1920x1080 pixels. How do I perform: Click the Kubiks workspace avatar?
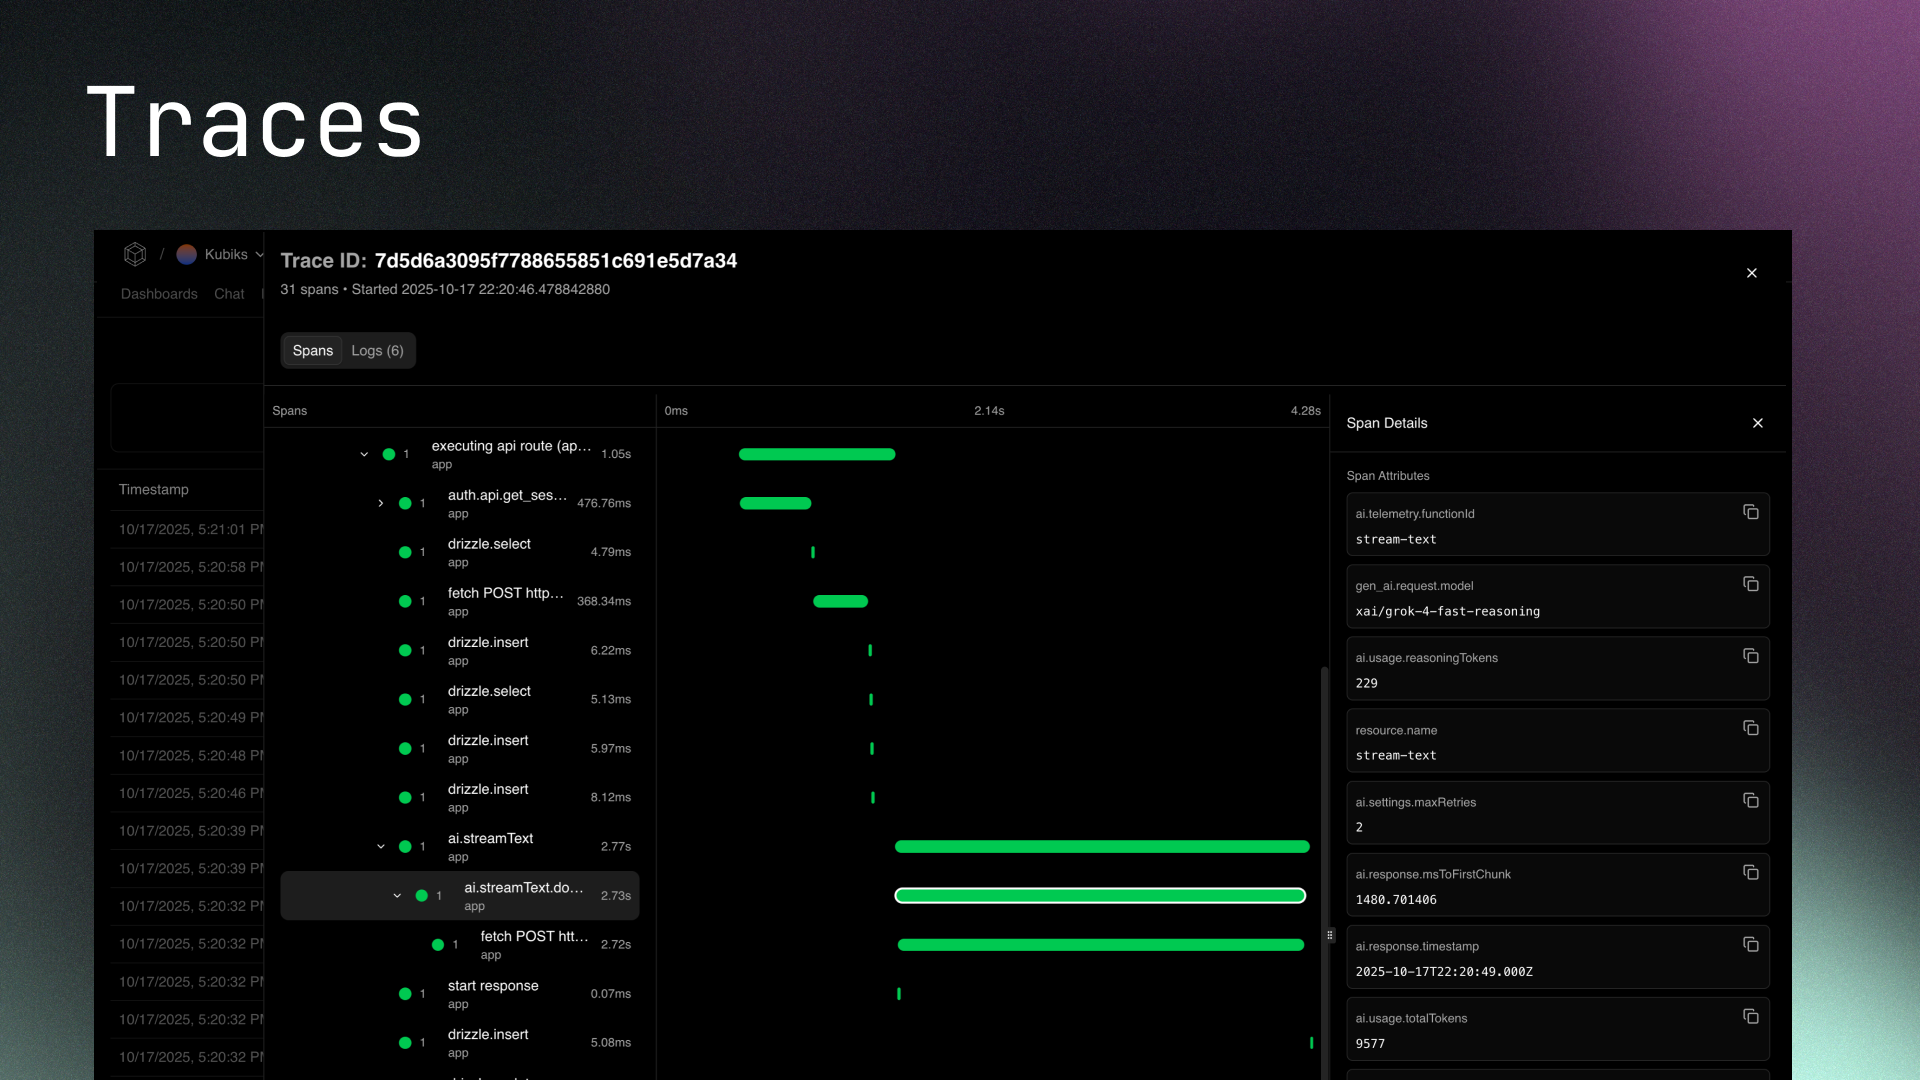pyautogui.click(x=186, y=254)
